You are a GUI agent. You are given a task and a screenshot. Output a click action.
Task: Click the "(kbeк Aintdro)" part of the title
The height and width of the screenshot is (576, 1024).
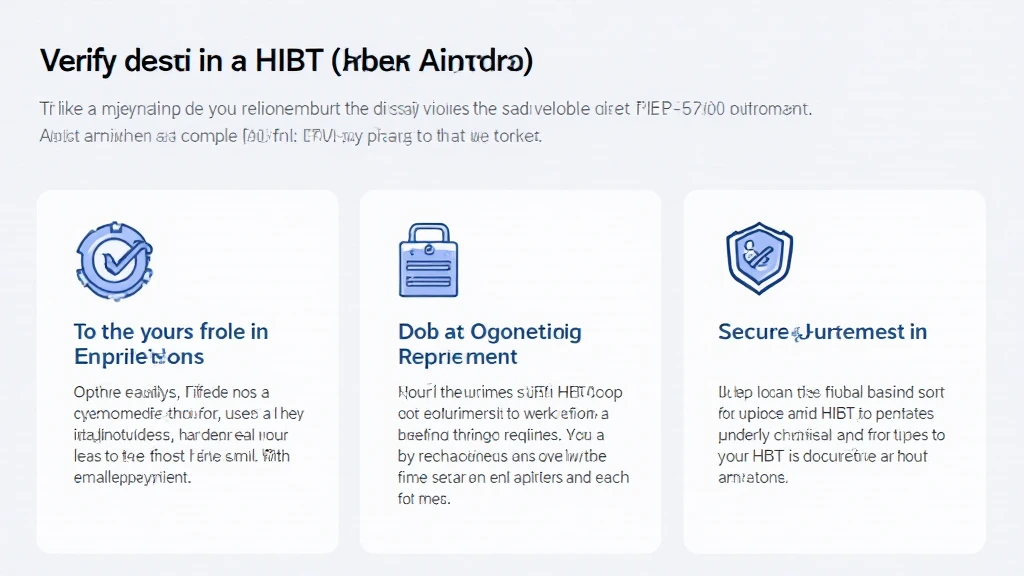tap(432, 61)
